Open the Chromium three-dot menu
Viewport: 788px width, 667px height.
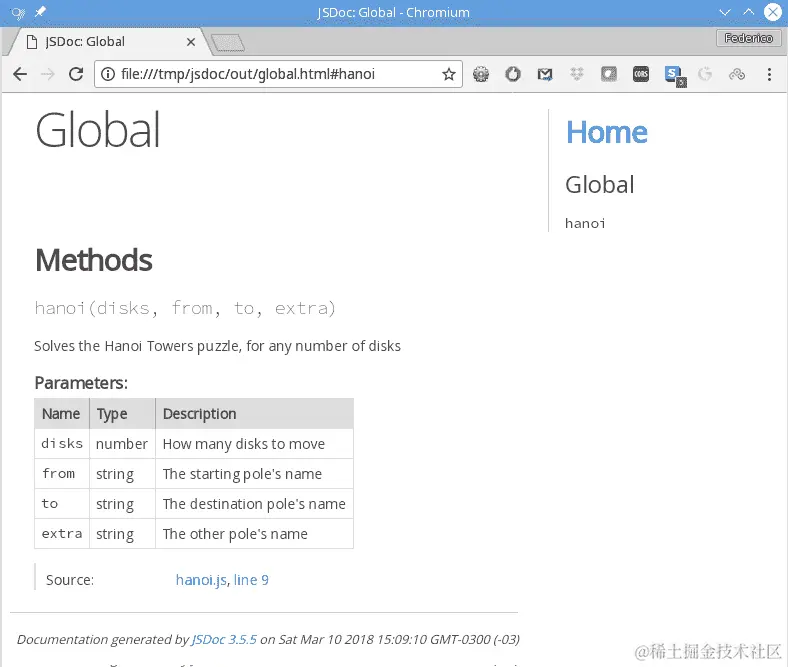769,74
